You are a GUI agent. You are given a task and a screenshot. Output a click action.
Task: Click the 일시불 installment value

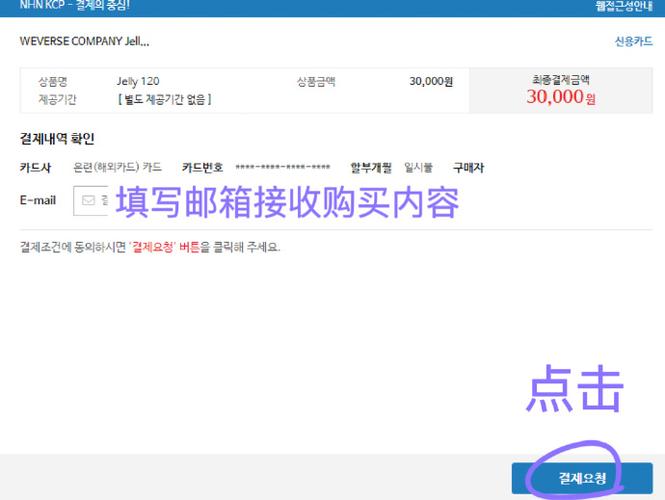(x=418, y=168)
